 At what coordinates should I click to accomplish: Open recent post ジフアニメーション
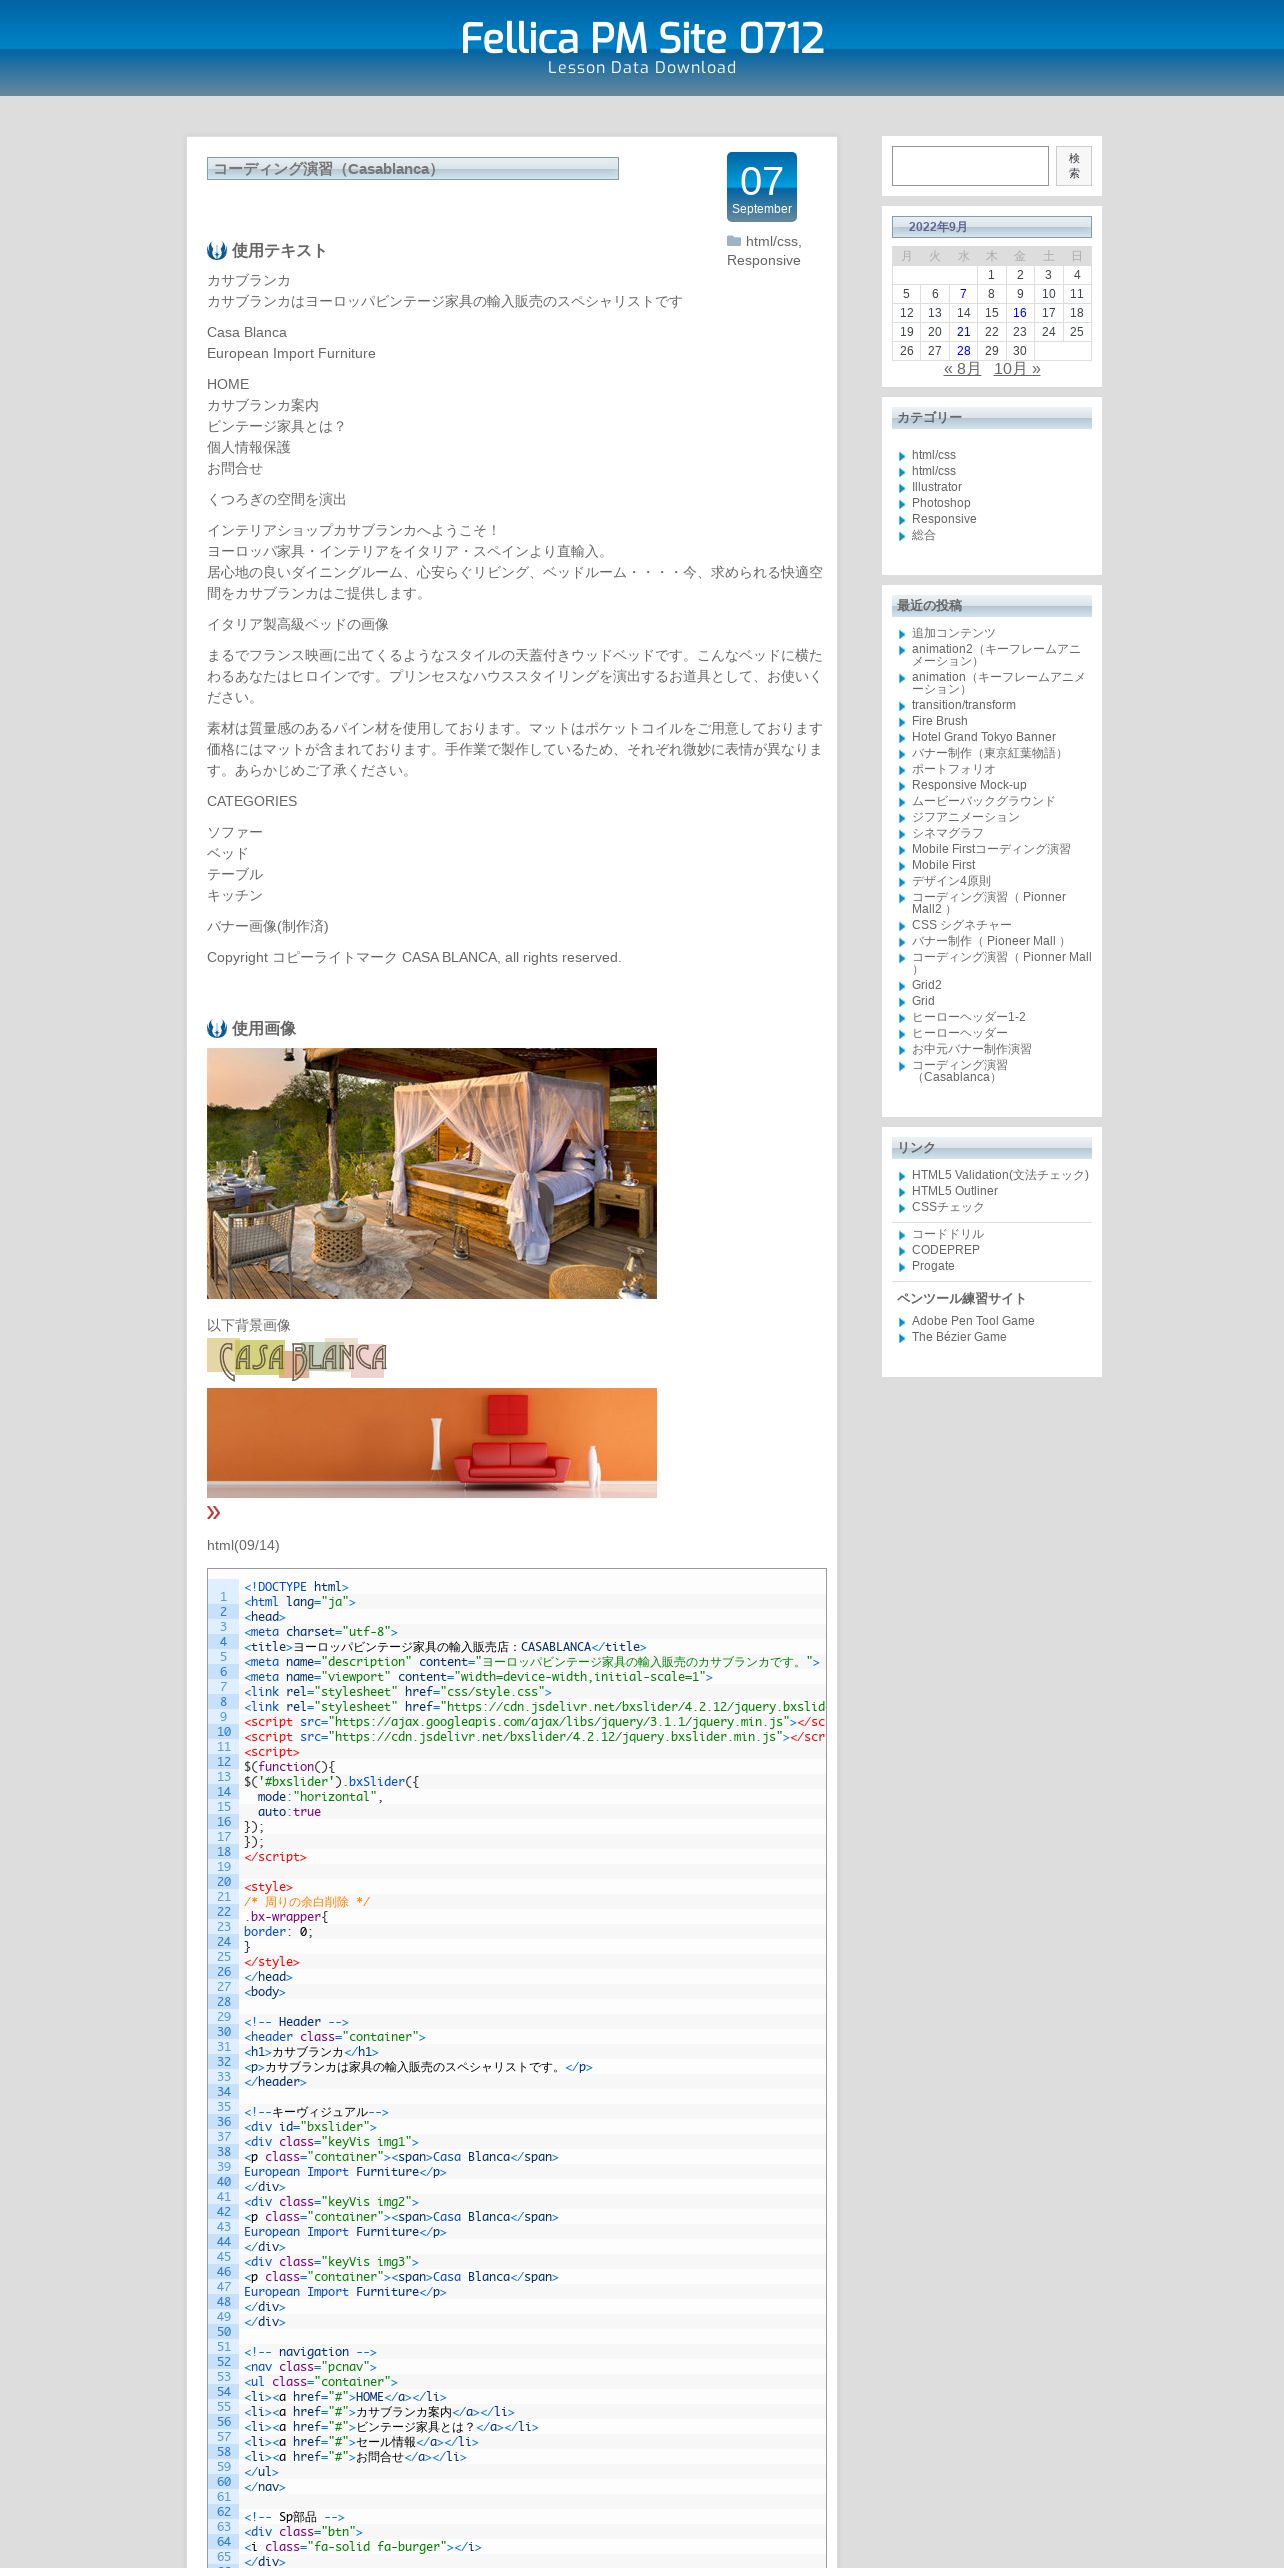point(966,817)
